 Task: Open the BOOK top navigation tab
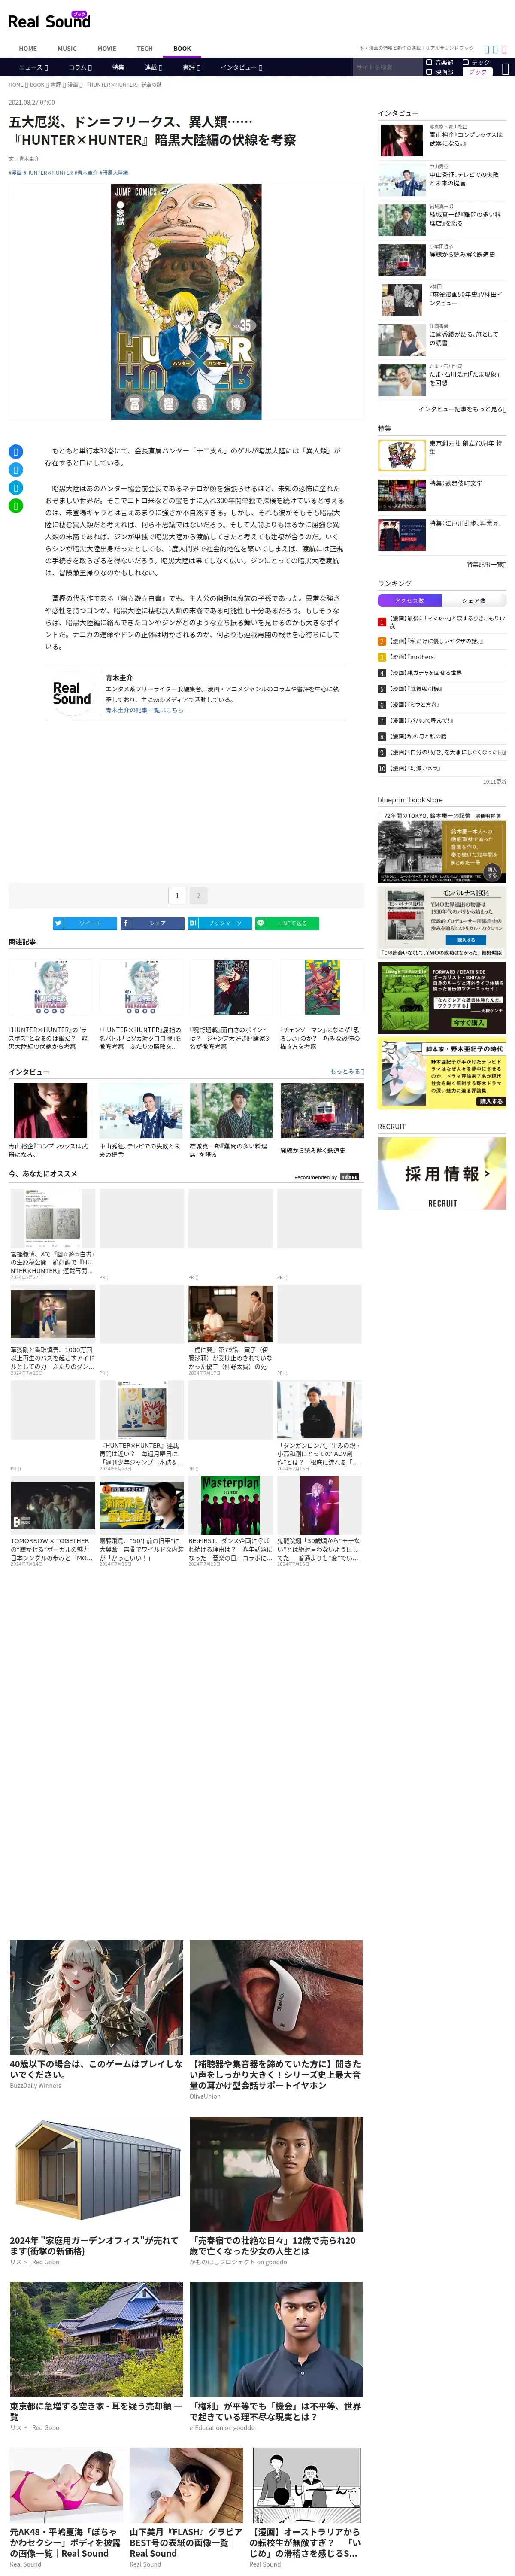tap(182, 48)
